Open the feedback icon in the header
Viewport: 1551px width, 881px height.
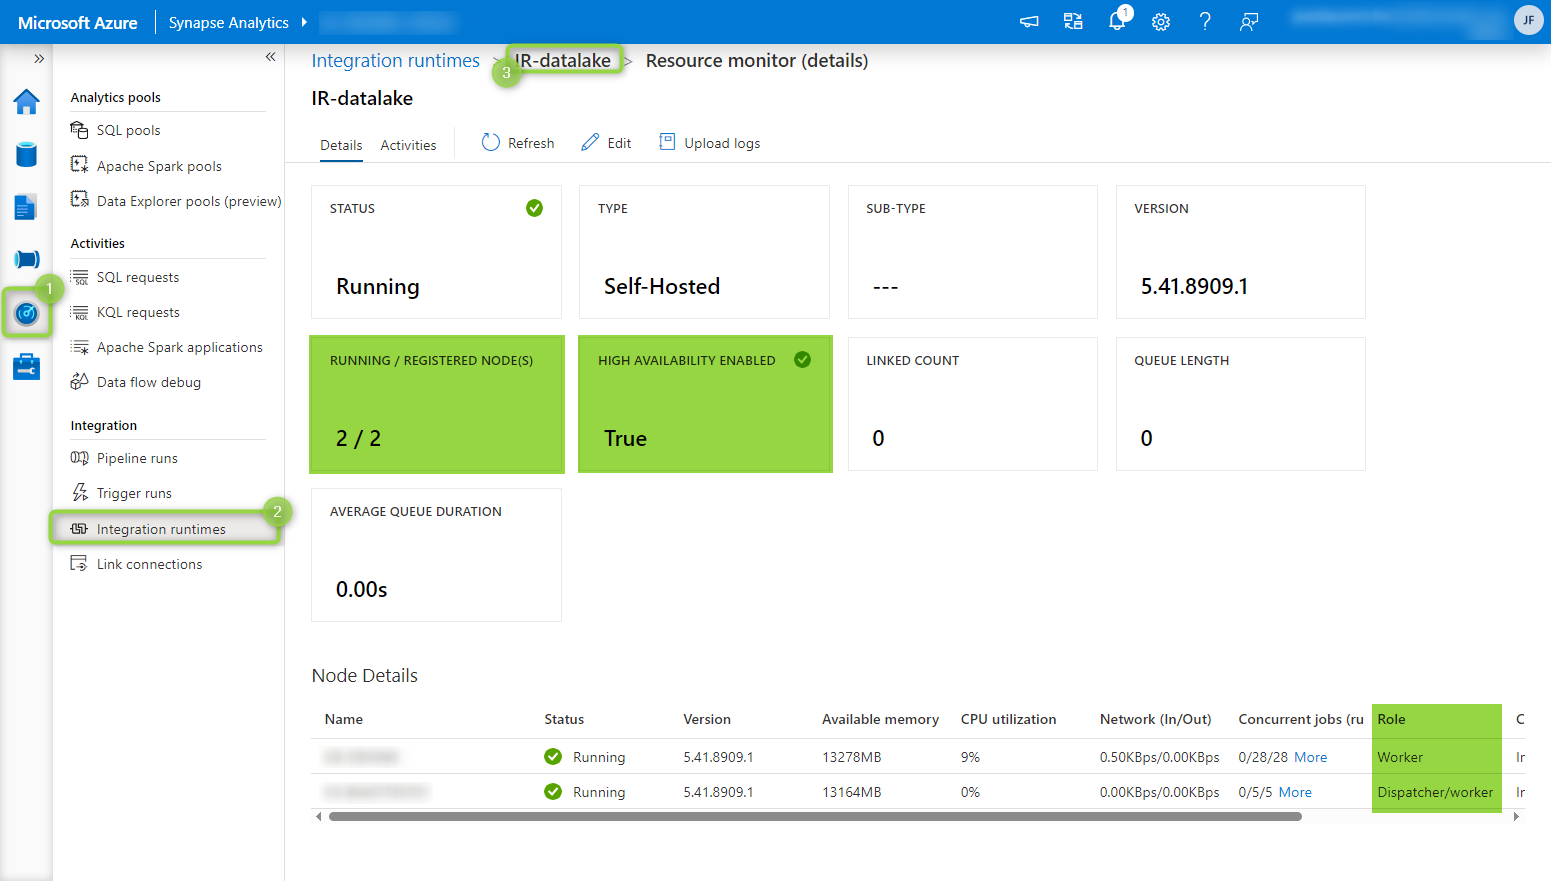(x=1249, y=22)
